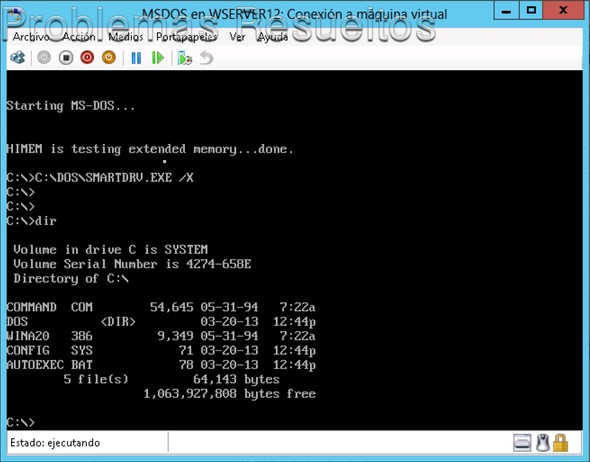
Task: Open the Ver menu
Action: click(x=237, y=37)
